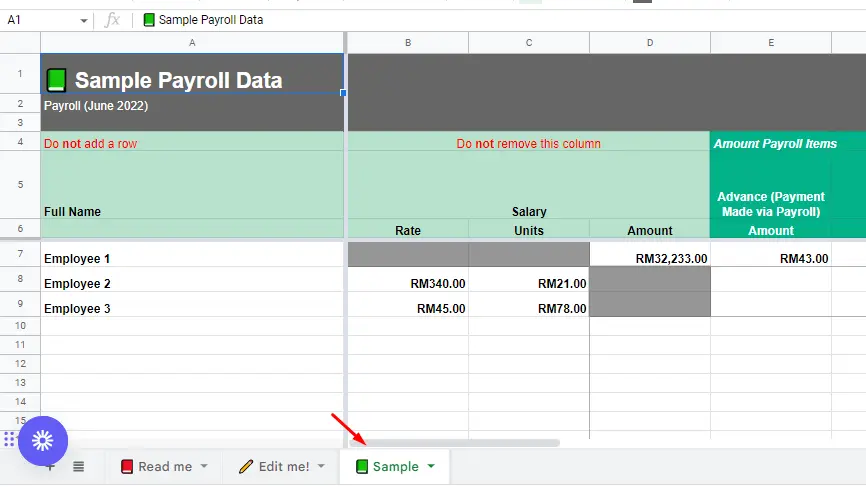
Task: Select the Employee 2 cell
Action: point(192,279)
